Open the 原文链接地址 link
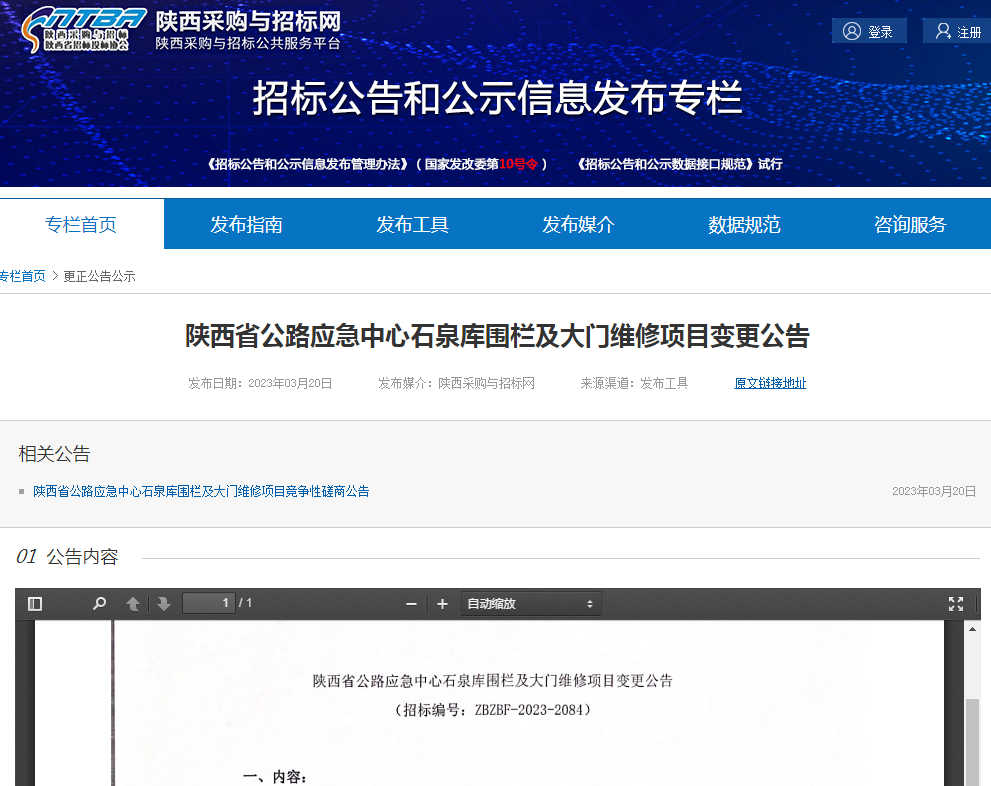Image resolution: width=991 pixels, height=786 pixels. (x=770, y=383)
